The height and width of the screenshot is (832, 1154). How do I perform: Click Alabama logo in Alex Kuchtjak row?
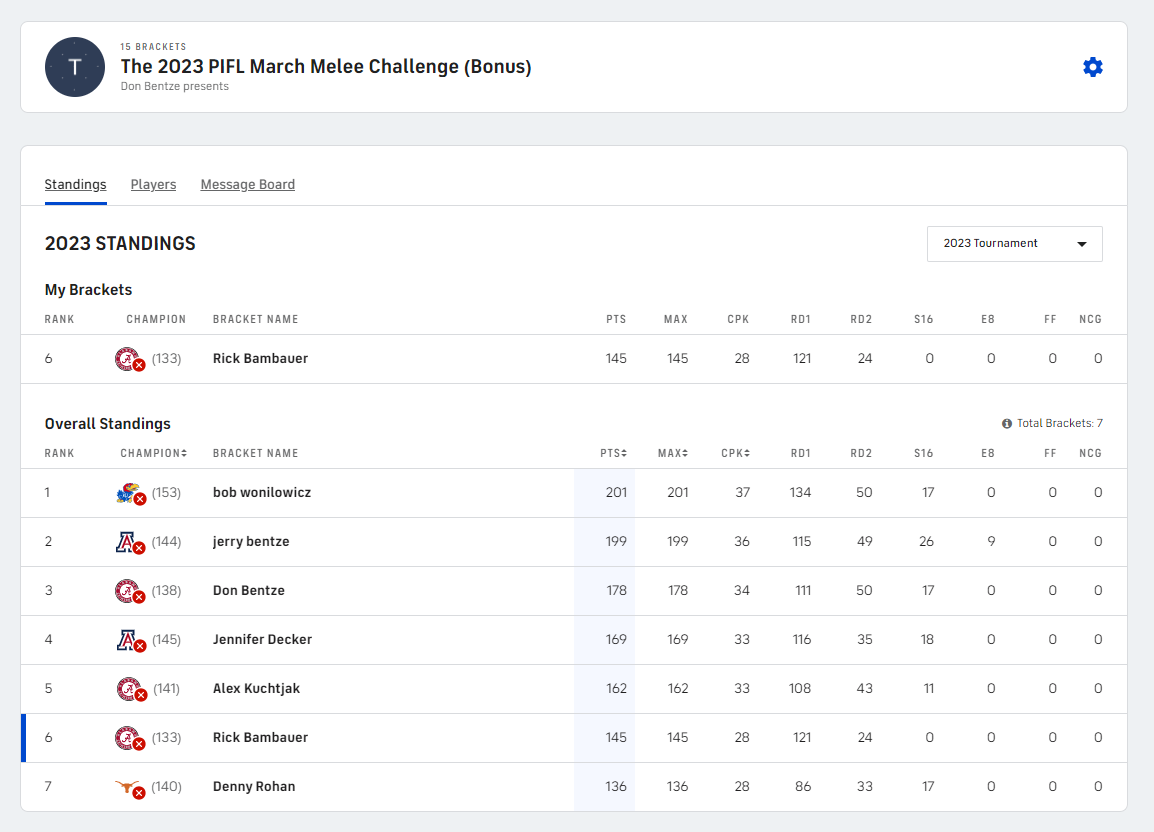127,688
